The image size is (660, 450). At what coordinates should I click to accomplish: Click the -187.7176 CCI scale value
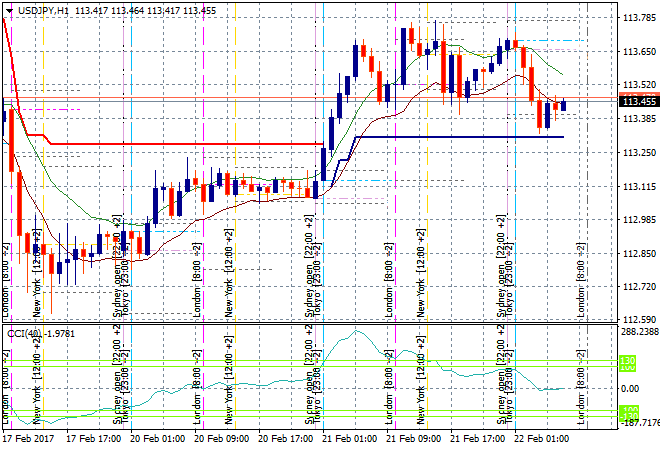638,422
